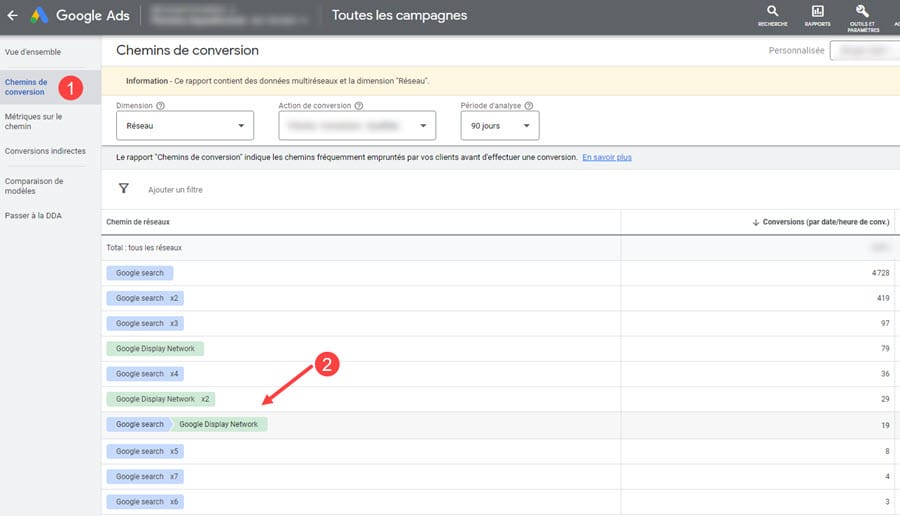
Task: Select the Google search x5 chip
Action: point(145,451)
